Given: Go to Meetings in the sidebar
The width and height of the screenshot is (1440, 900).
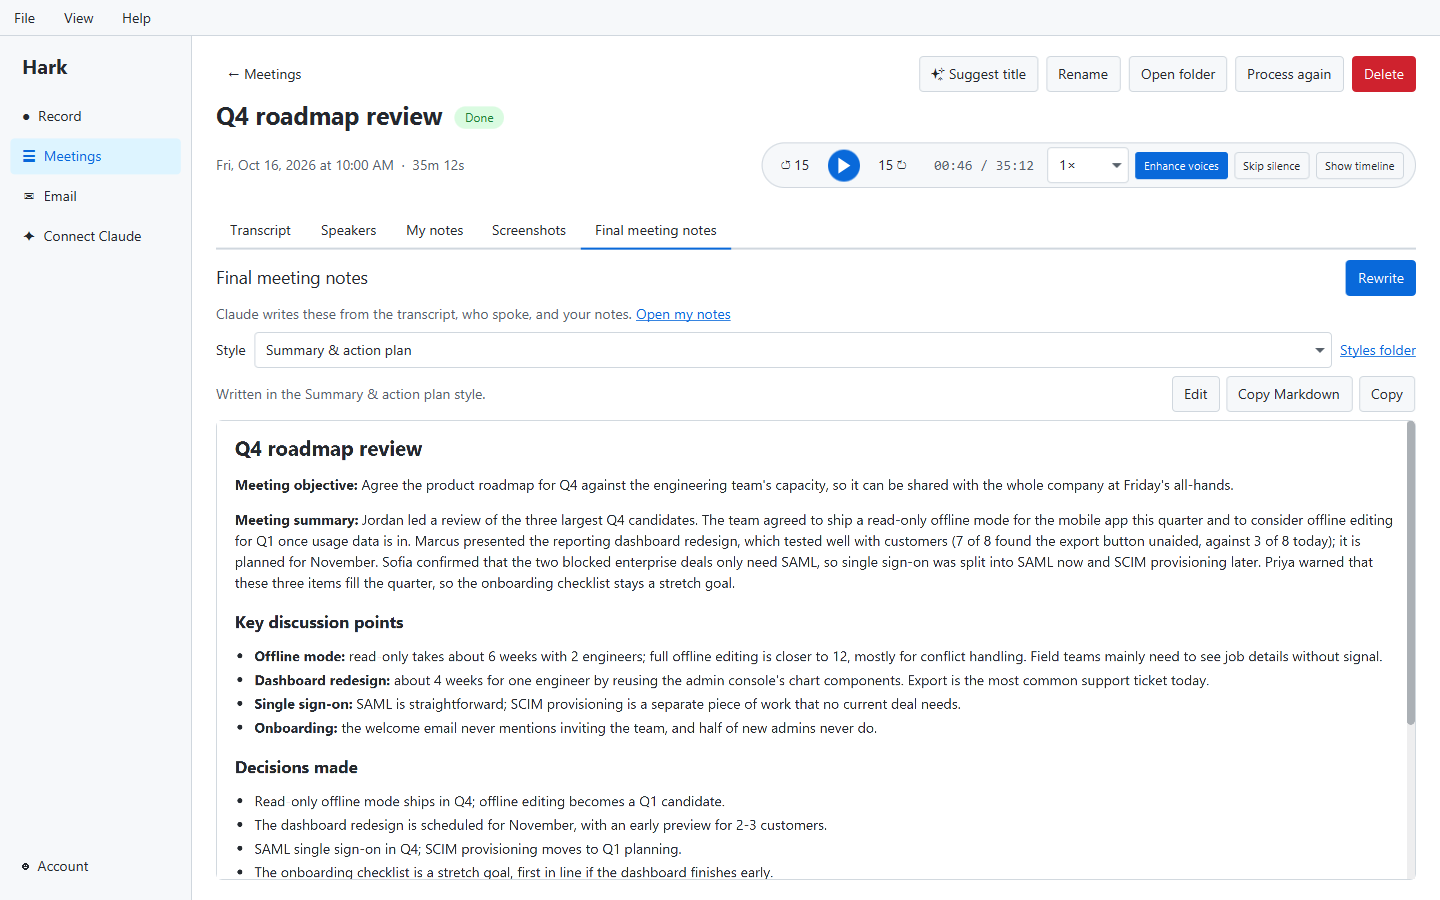Looking at the screenshot, I should [96, 156].
